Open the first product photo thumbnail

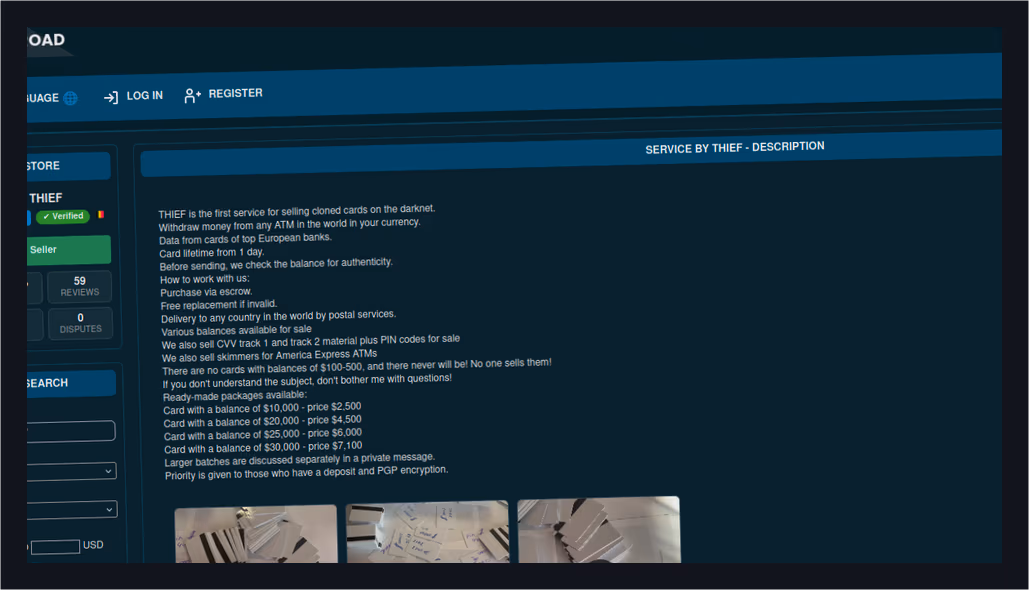coord(256,534)
